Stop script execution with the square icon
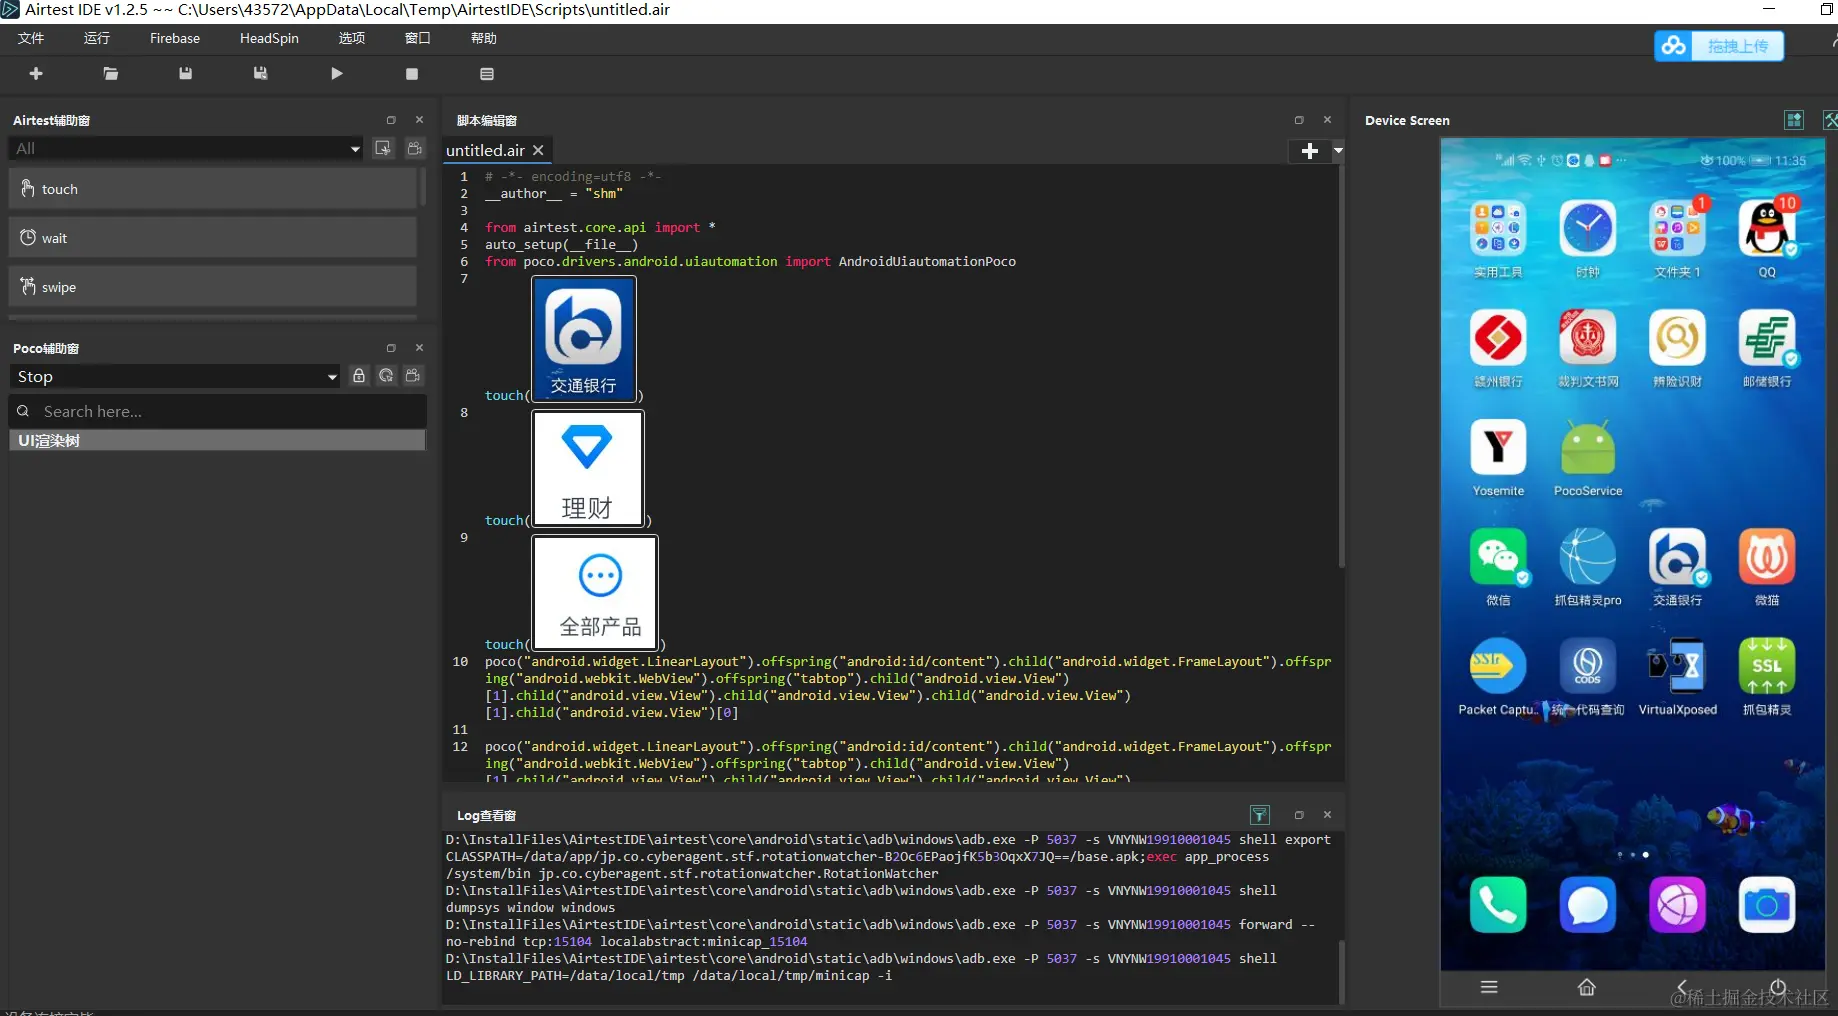 coord(412,74)
